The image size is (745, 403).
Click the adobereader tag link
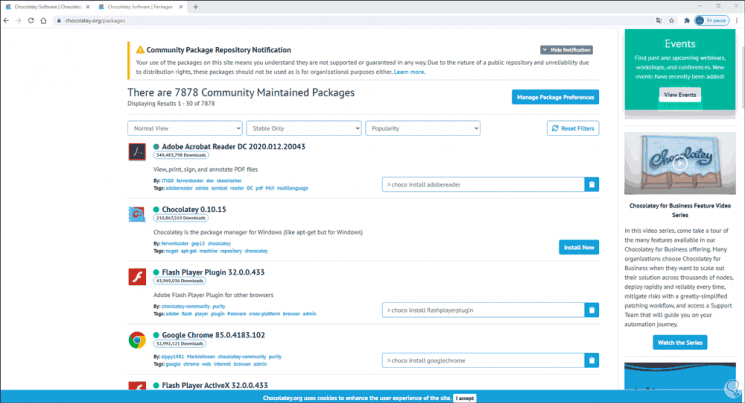[179, 188]
